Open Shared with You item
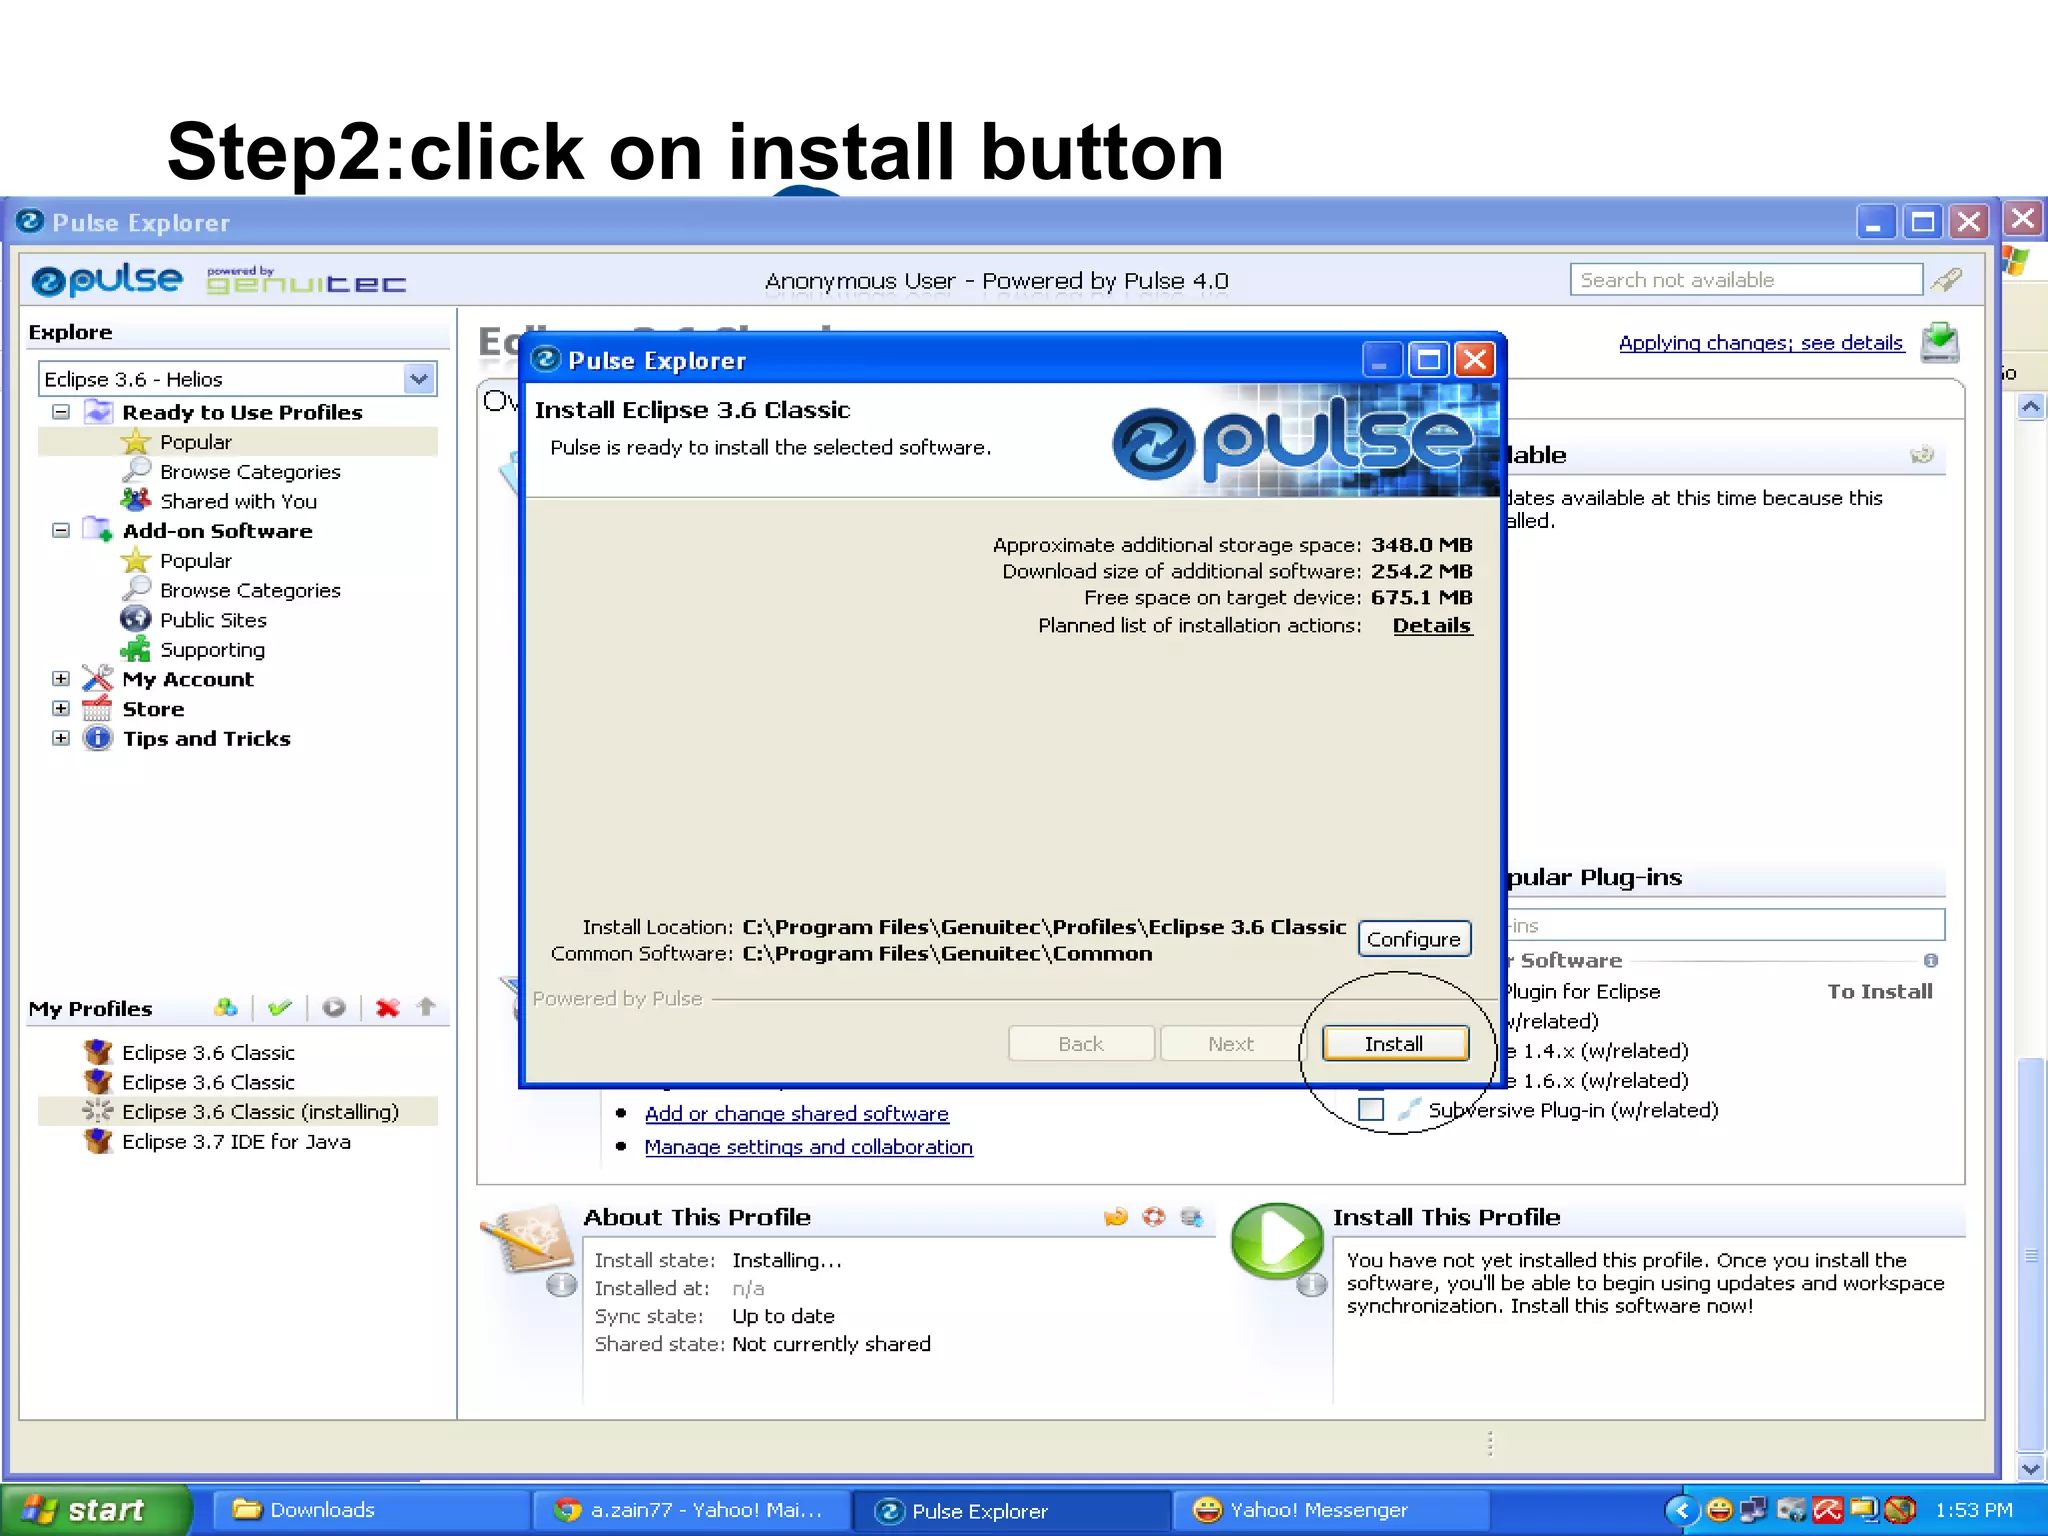The image size is (2048, 1536). (x=238, y=501)
